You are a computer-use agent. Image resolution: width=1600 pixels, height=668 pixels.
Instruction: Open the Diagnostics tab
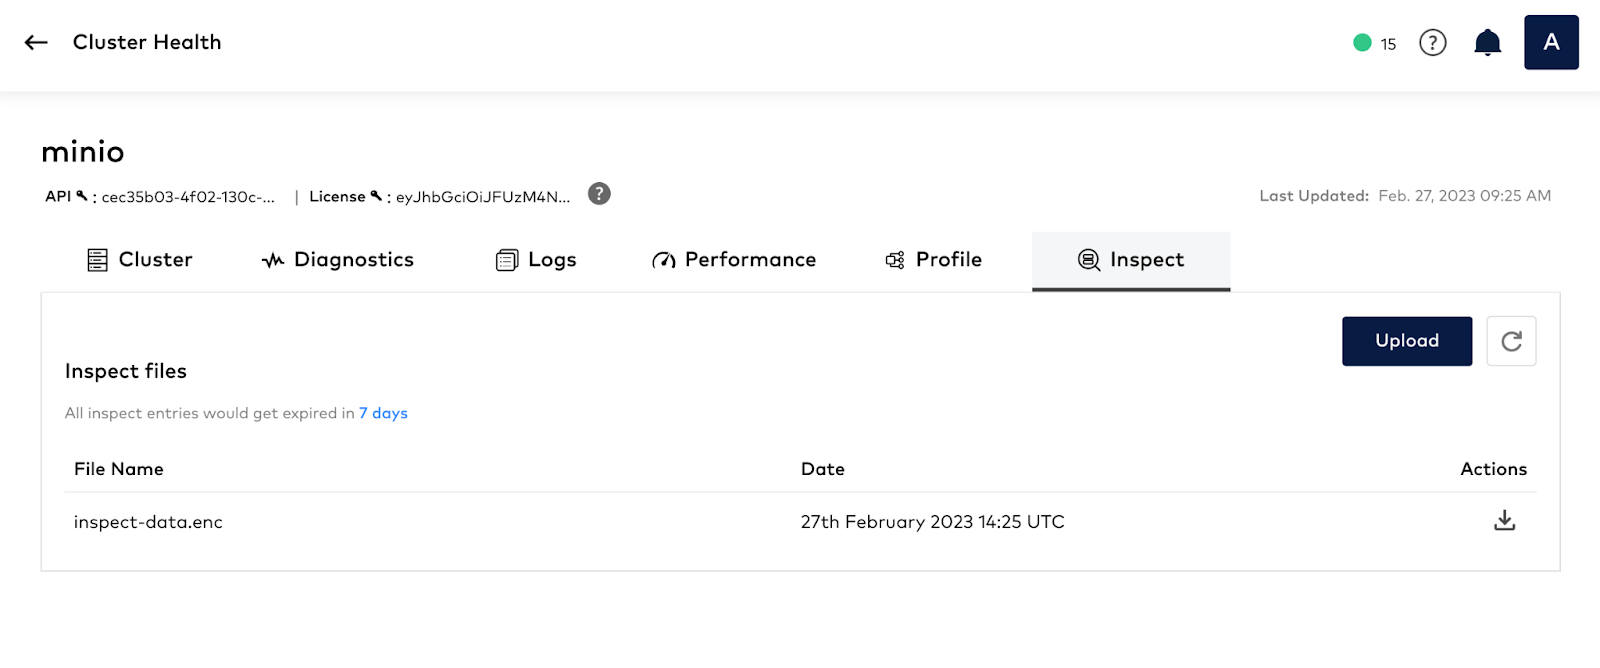tap(338, 260)
